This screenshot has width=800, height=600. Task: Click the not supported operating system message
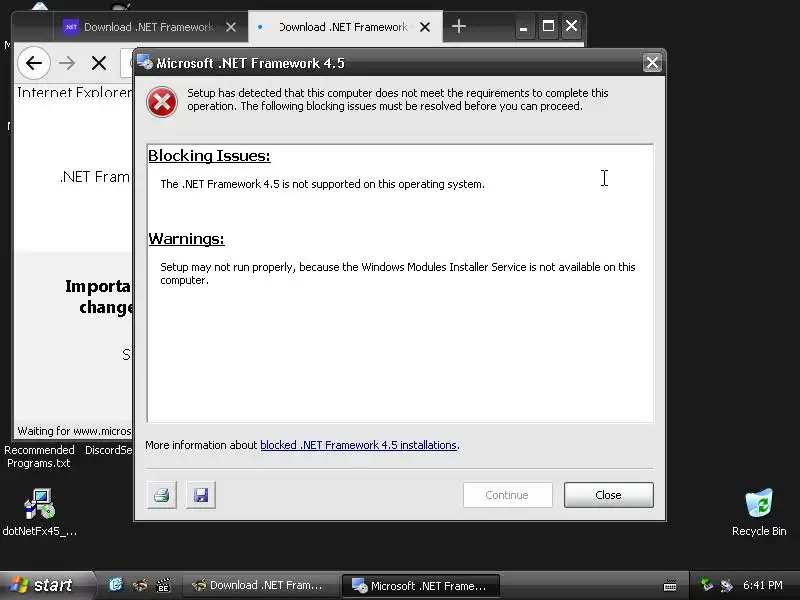[x=322, y=184]
